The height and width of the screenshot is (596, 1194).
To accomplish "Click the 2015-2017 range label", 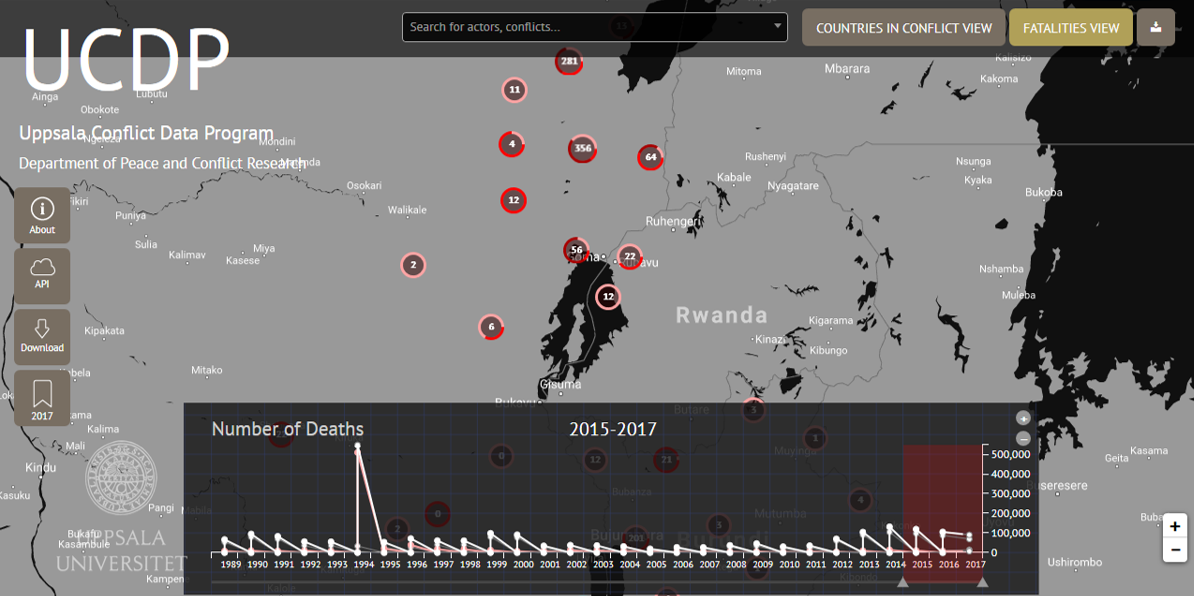I will point(613,429).
